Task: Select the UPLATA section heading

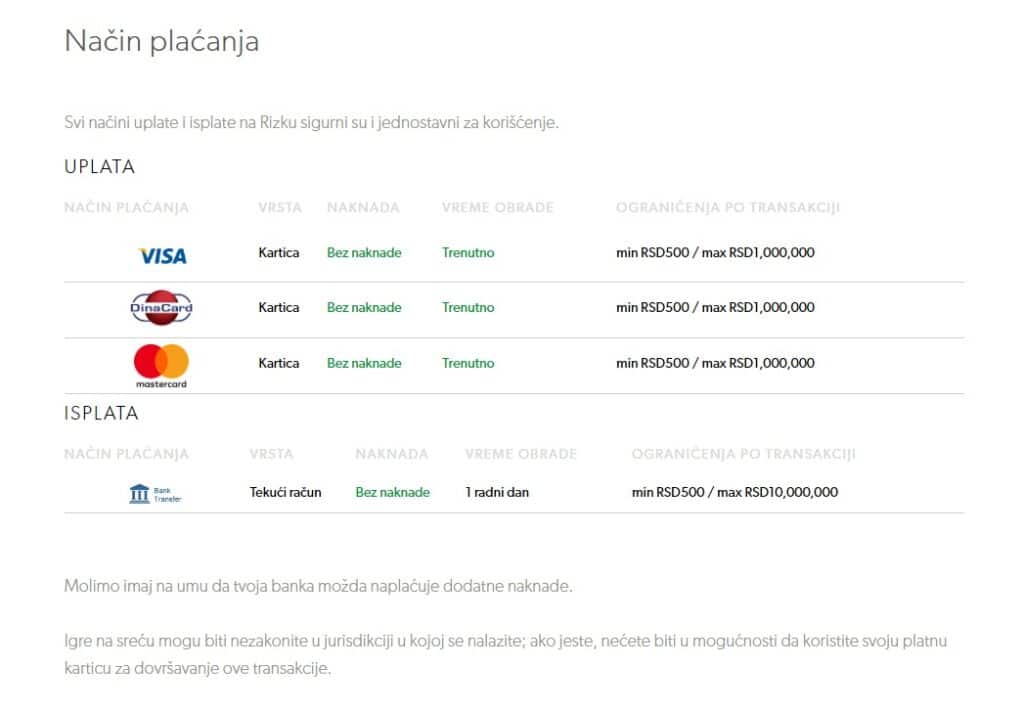Action: 99,167
